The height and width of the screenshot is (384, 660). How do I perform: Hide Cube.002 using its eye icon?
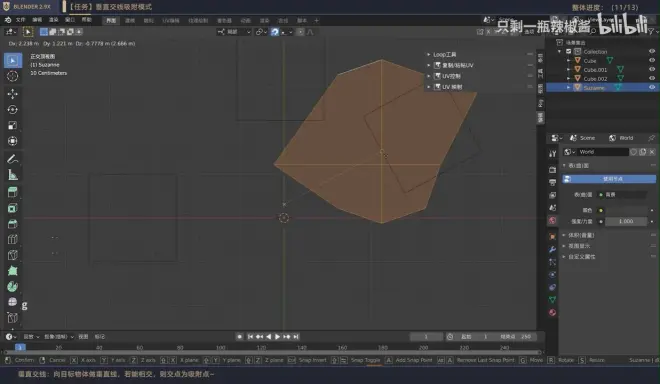pos(652,78)
